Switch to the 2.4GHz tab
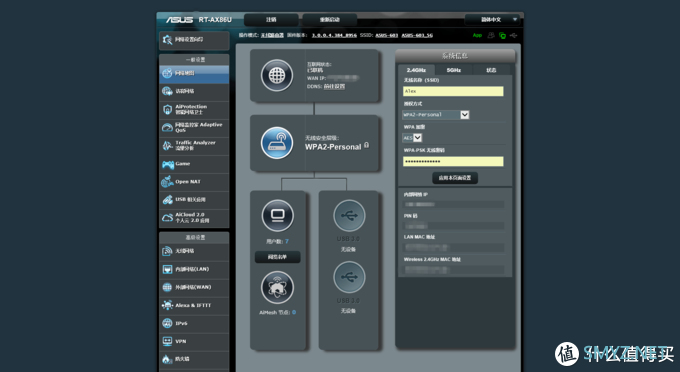The width and height of the screenshot is (680, 372). tap(416, 70)
